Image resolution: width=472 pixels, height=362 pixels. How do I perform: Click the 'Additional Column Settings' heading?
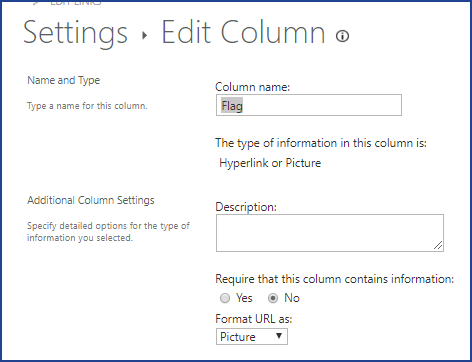[x=91, y=200]
